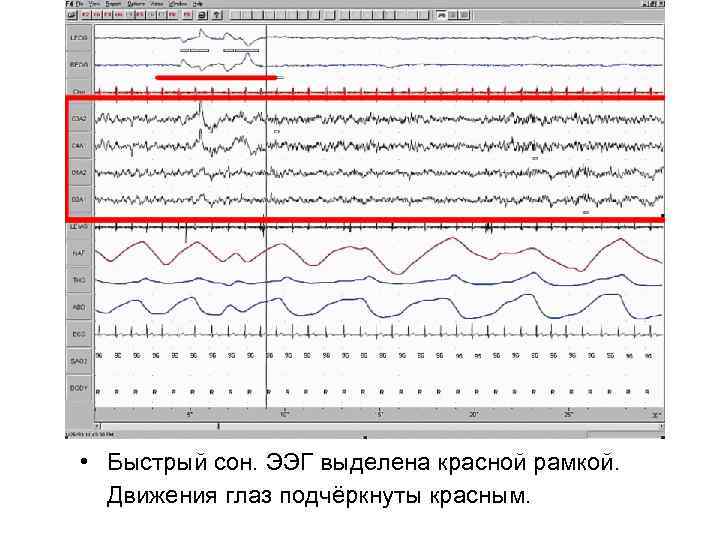
Task: Select the C4A1 EEG channel label
Action: click(79, 146)
